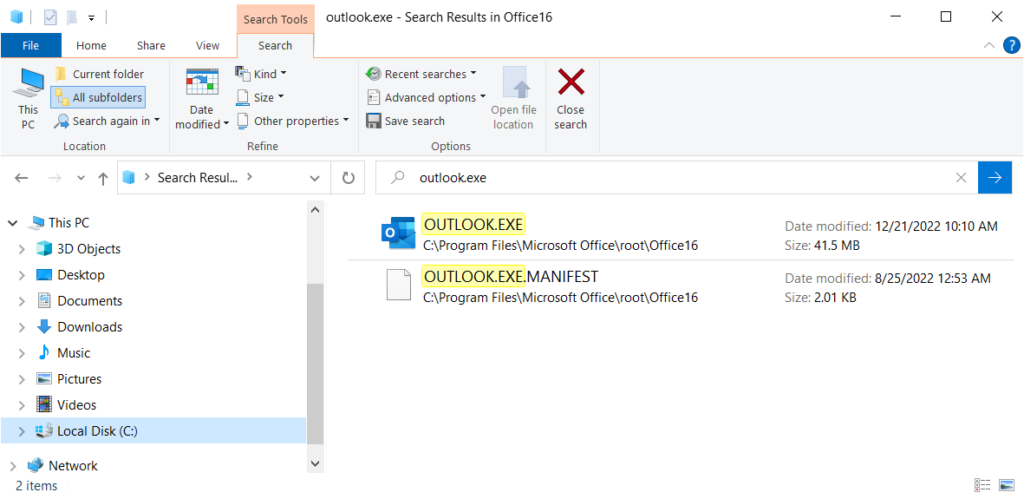Switch to details view icon
The image size is (1024, 499).
[x=982, y=485]
